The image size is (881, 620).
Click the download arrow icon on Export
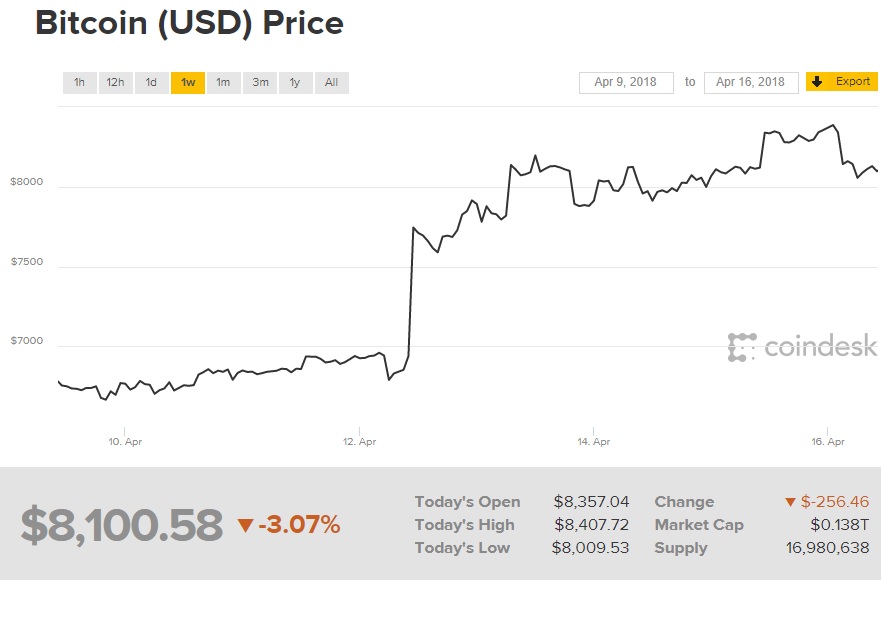817,82
